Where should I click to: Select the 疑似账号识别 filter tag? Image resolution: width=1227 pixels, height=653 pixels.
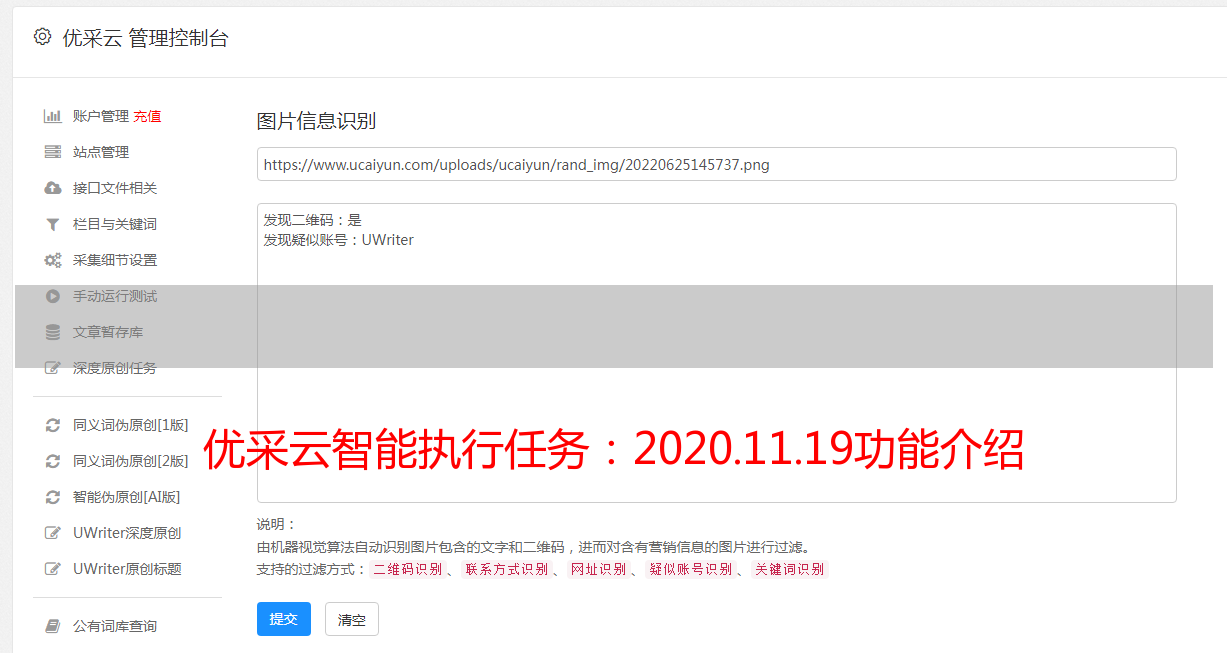690,569
